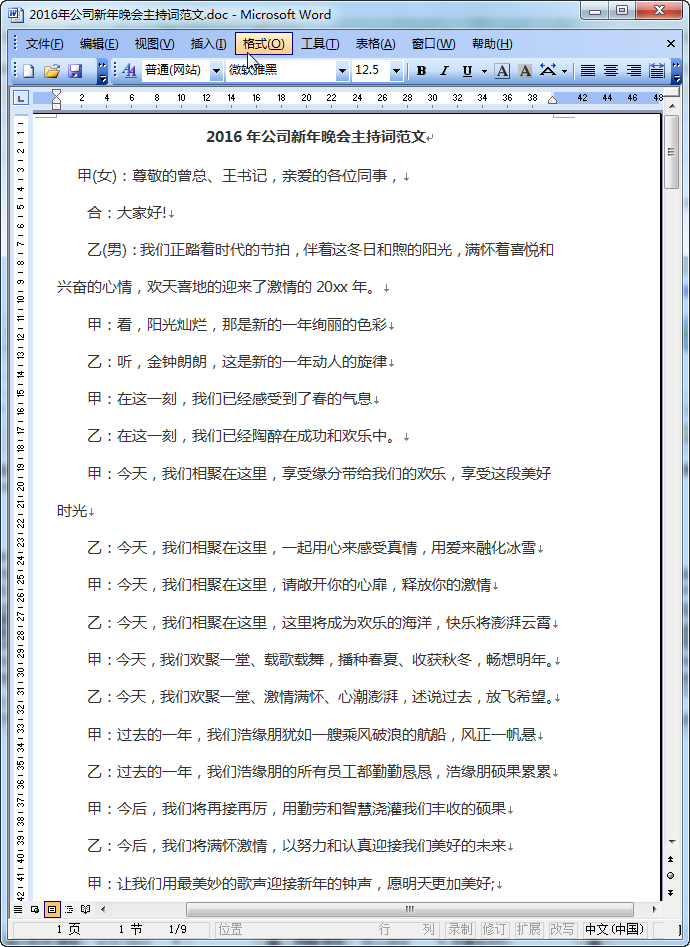Open the 格式(O) menu
Screen dimensions: 690x947
[263, 44]
